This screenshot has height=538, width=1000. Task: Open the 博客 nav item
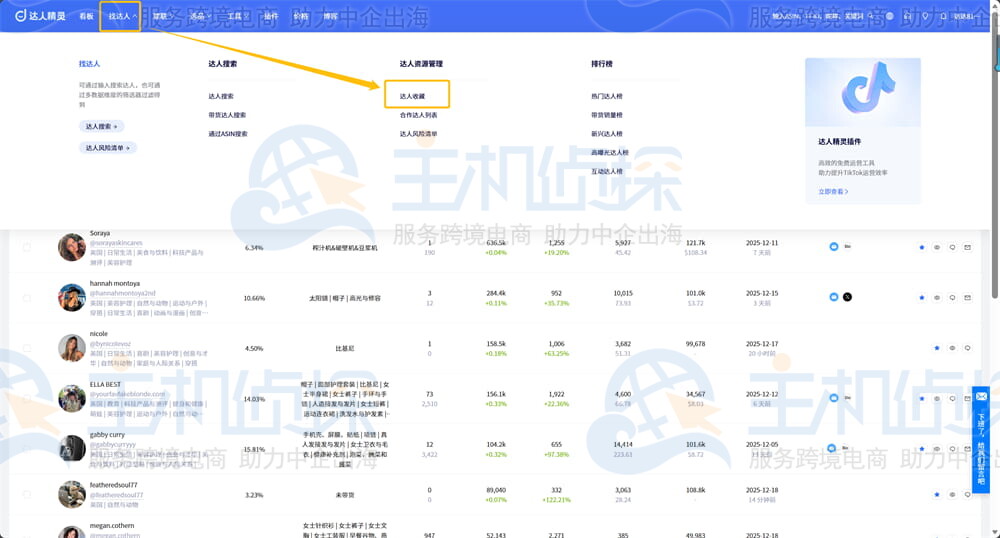[330, 16]
